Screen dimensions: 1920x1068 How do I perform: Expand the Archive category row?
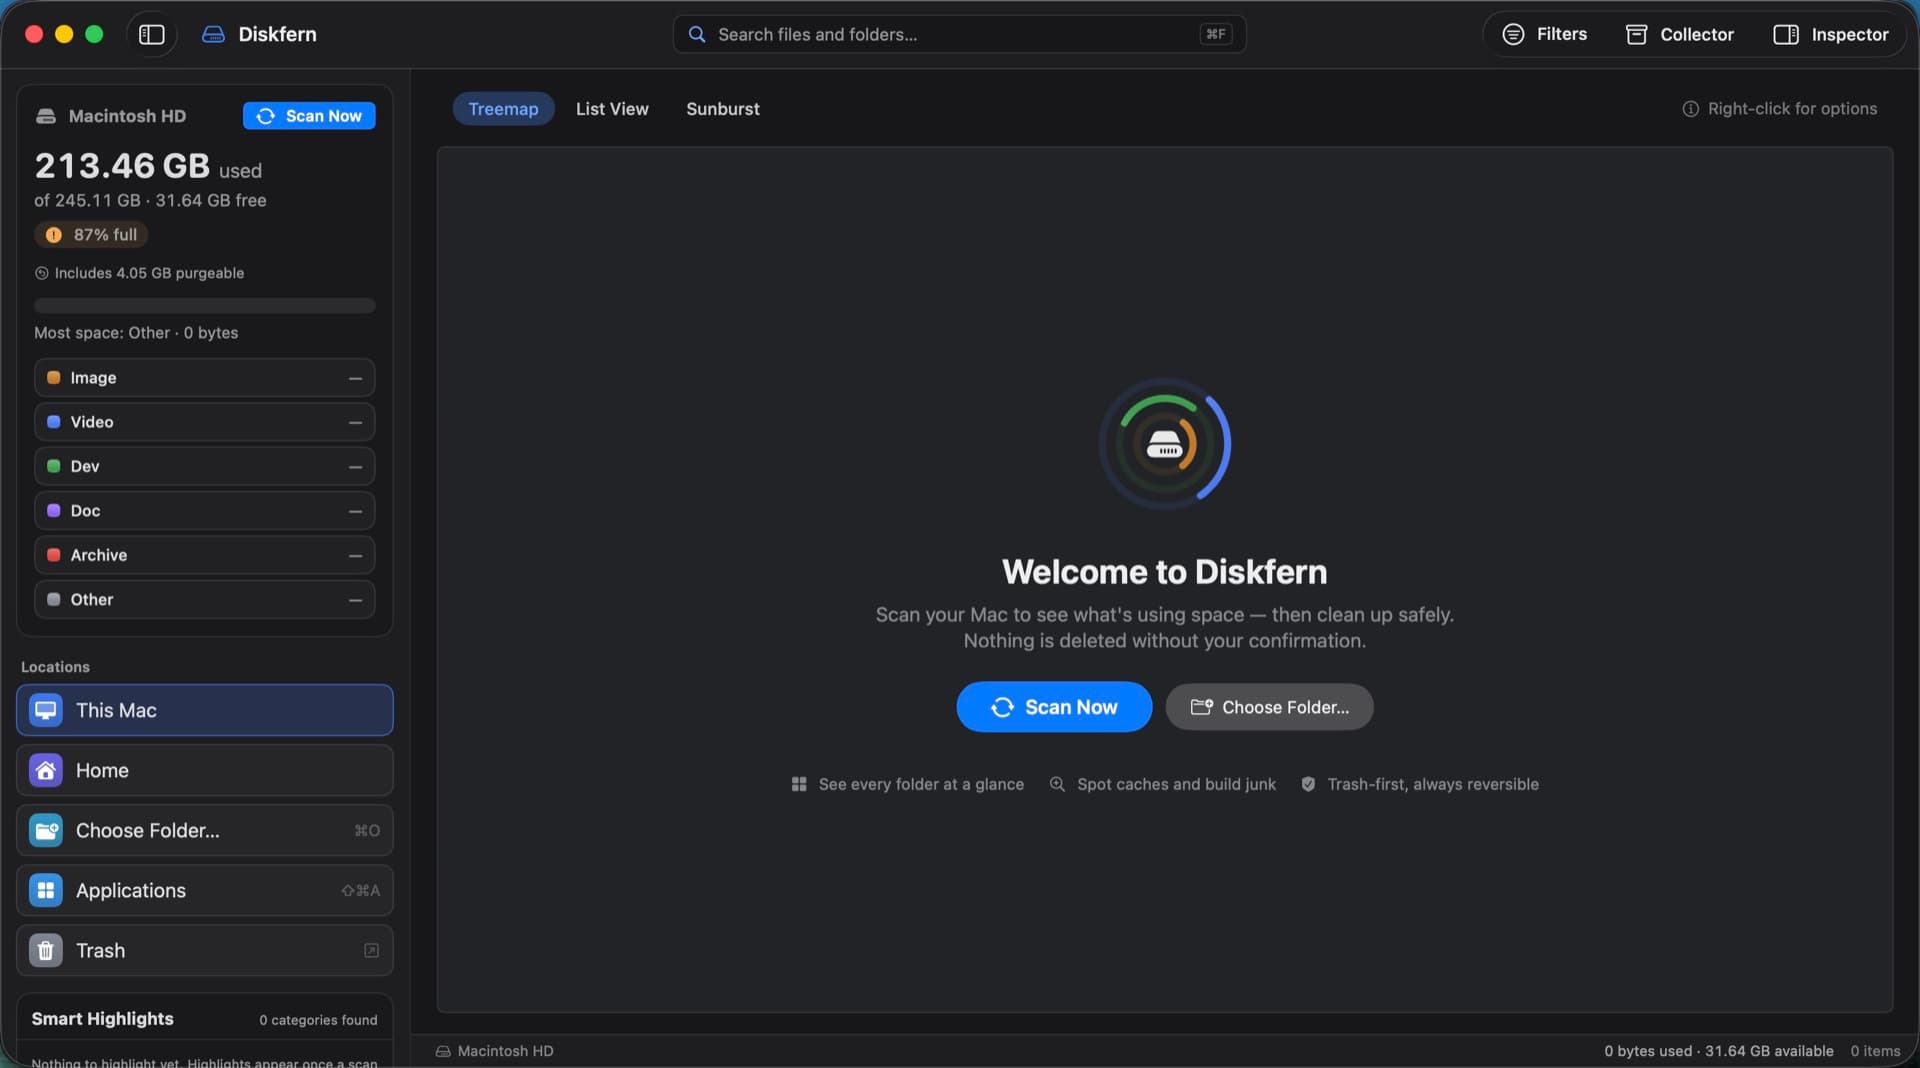[205, 555]
